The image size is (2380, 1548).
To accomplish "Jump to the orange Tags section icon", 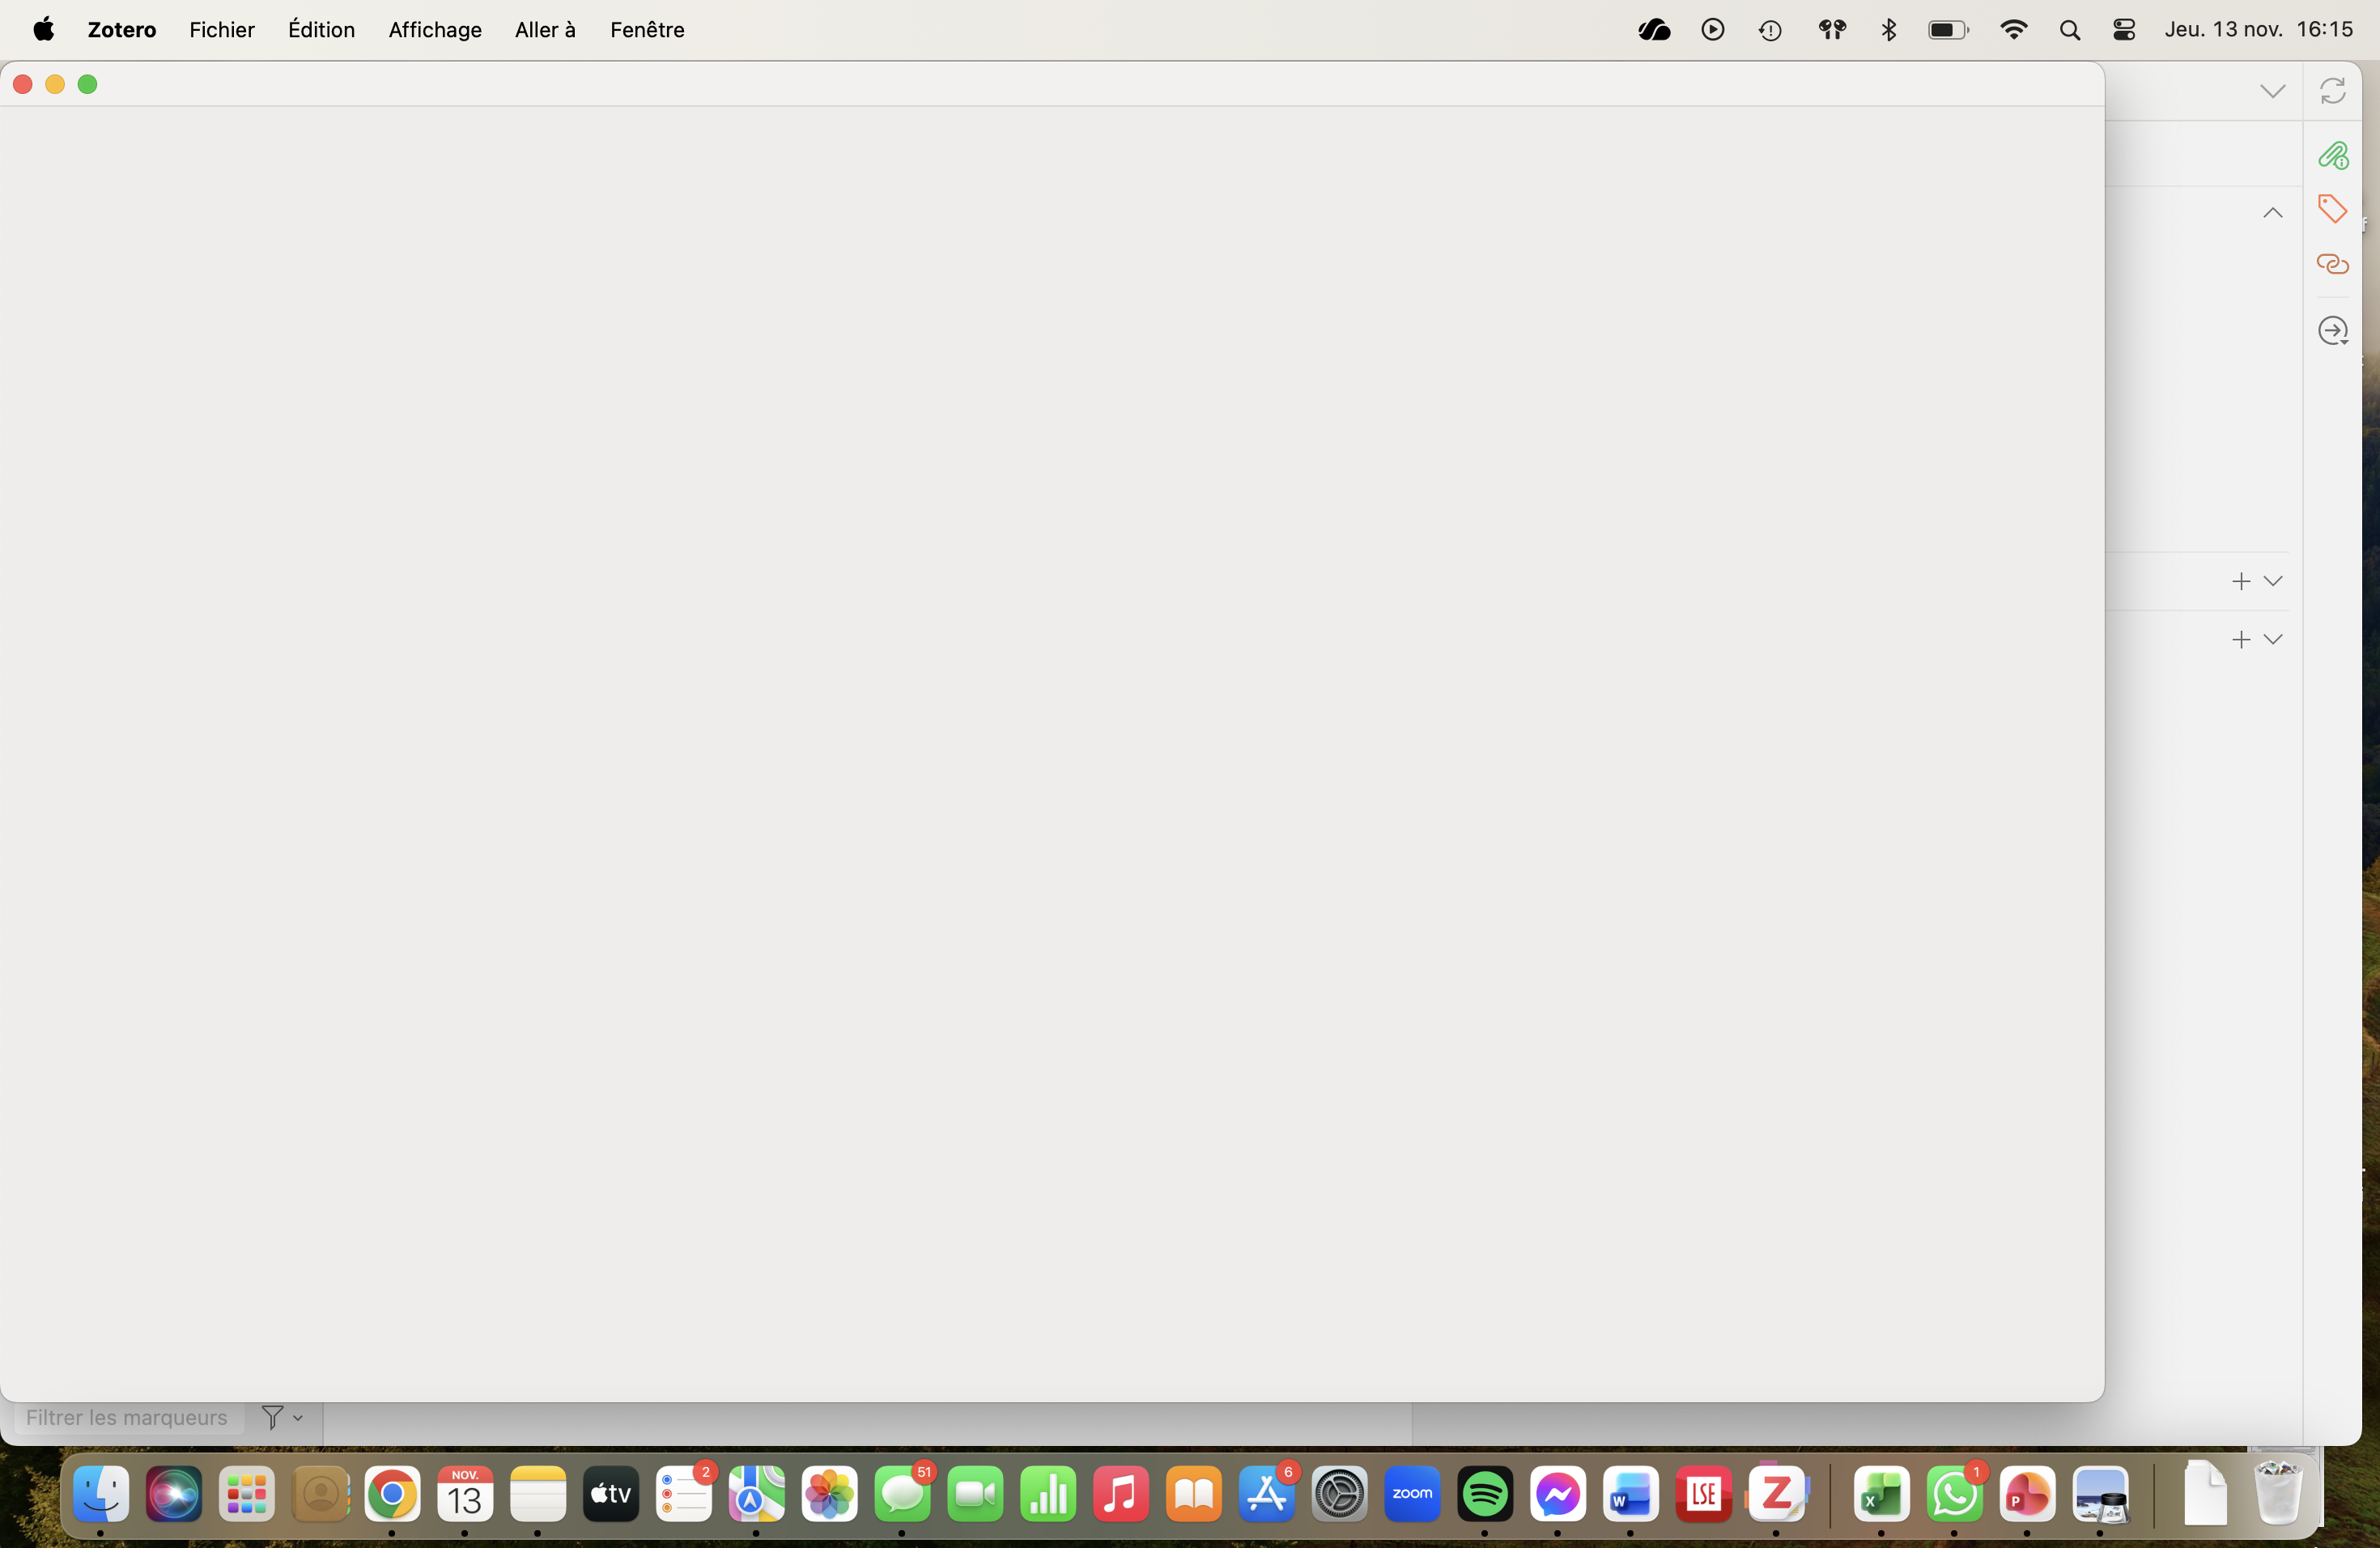I will pos(2332,209).
